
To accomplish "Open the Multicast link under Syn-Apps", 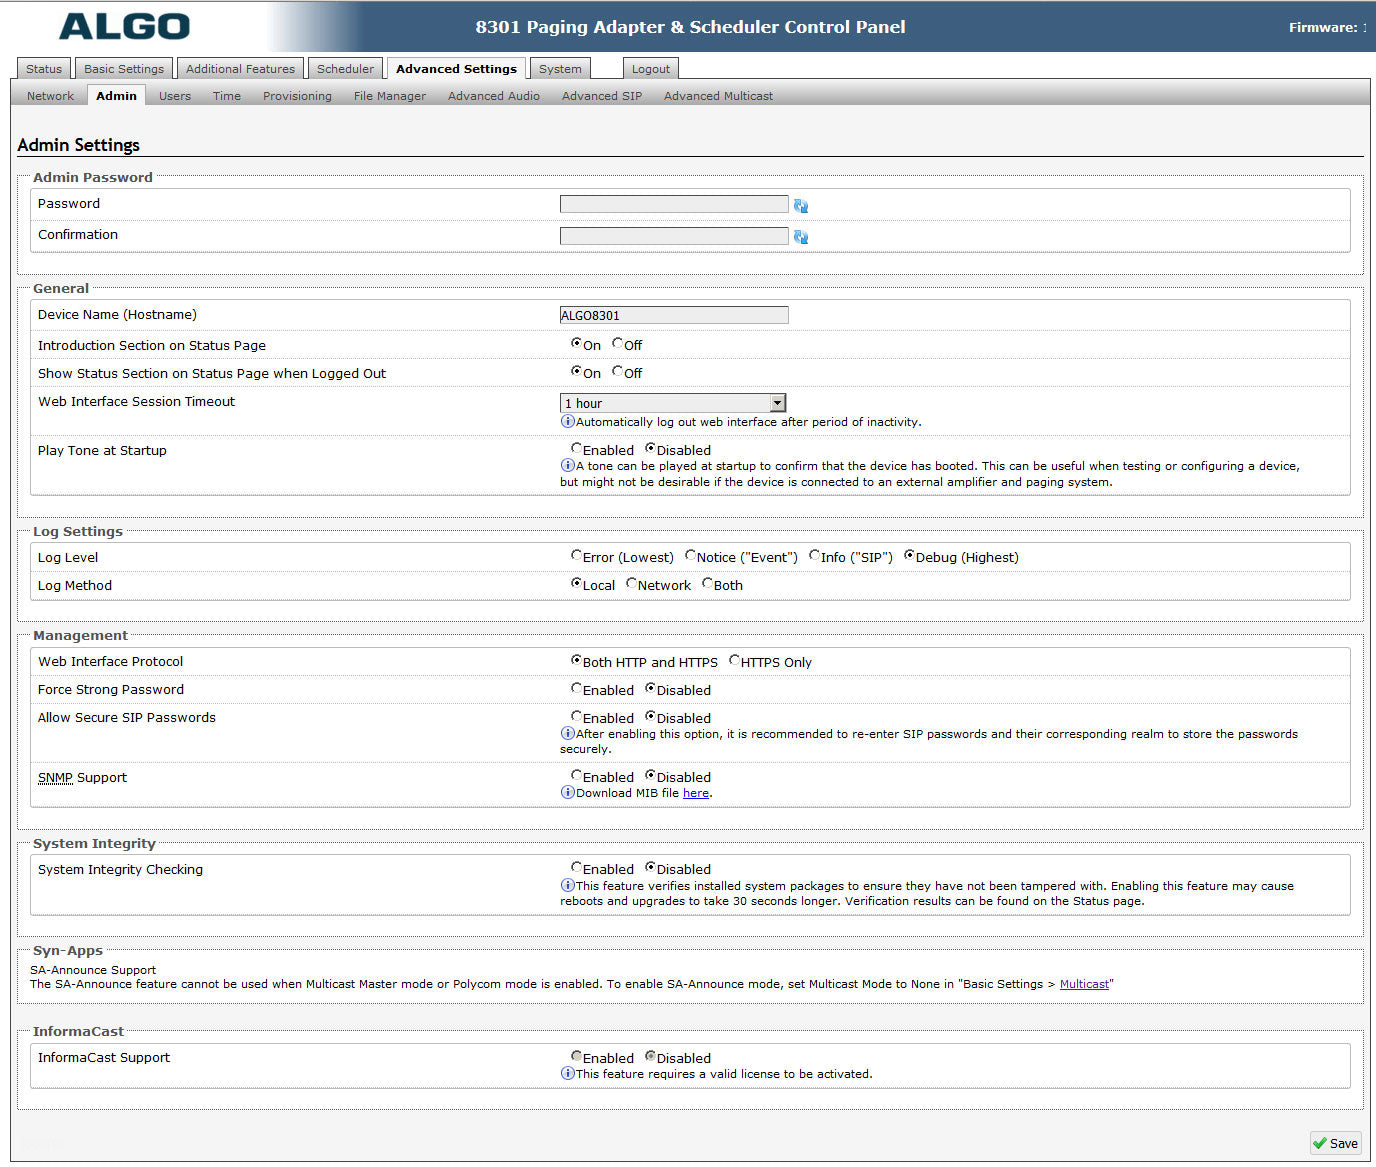I will (x=1084, y=983).
